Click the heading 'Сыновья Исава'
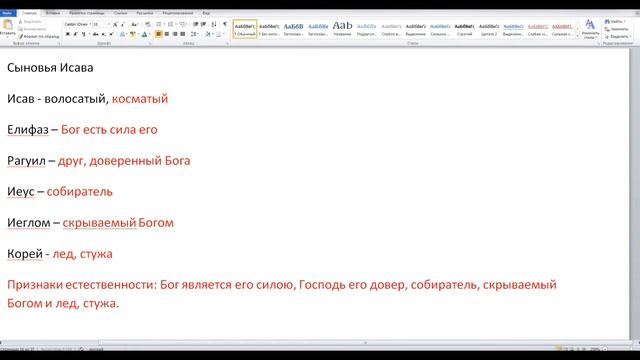The image size is (640, 360). 50,67
